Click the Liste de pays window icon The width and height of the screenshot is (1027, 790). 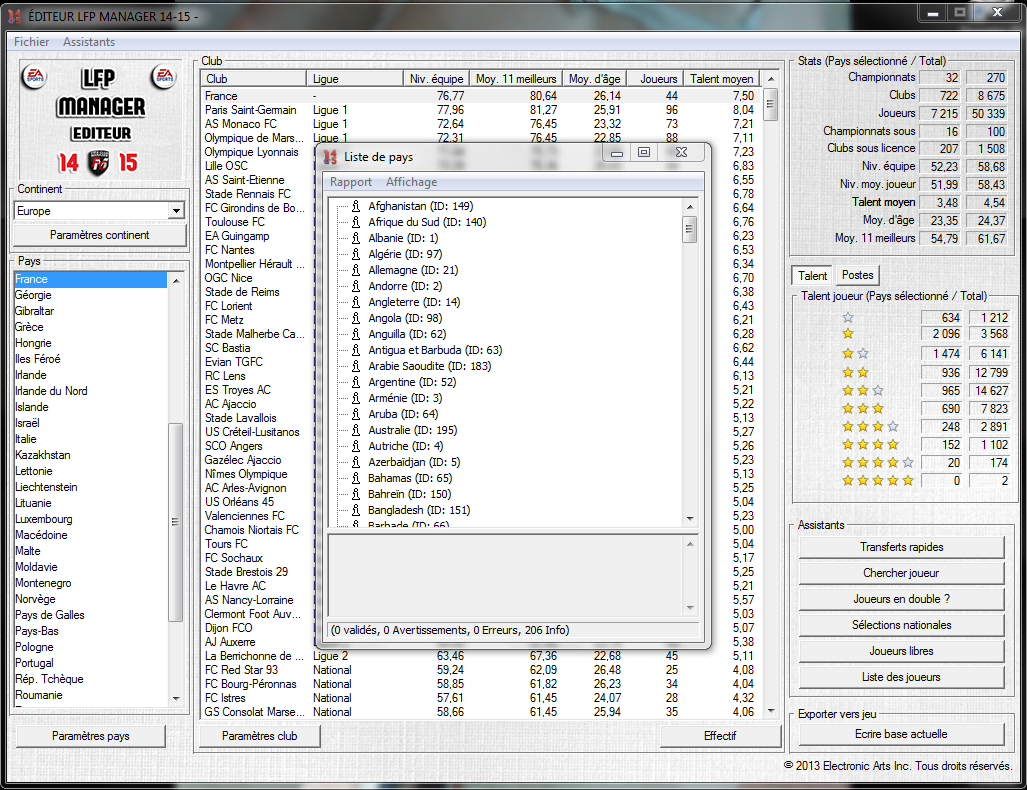click(x=330, y=157)
